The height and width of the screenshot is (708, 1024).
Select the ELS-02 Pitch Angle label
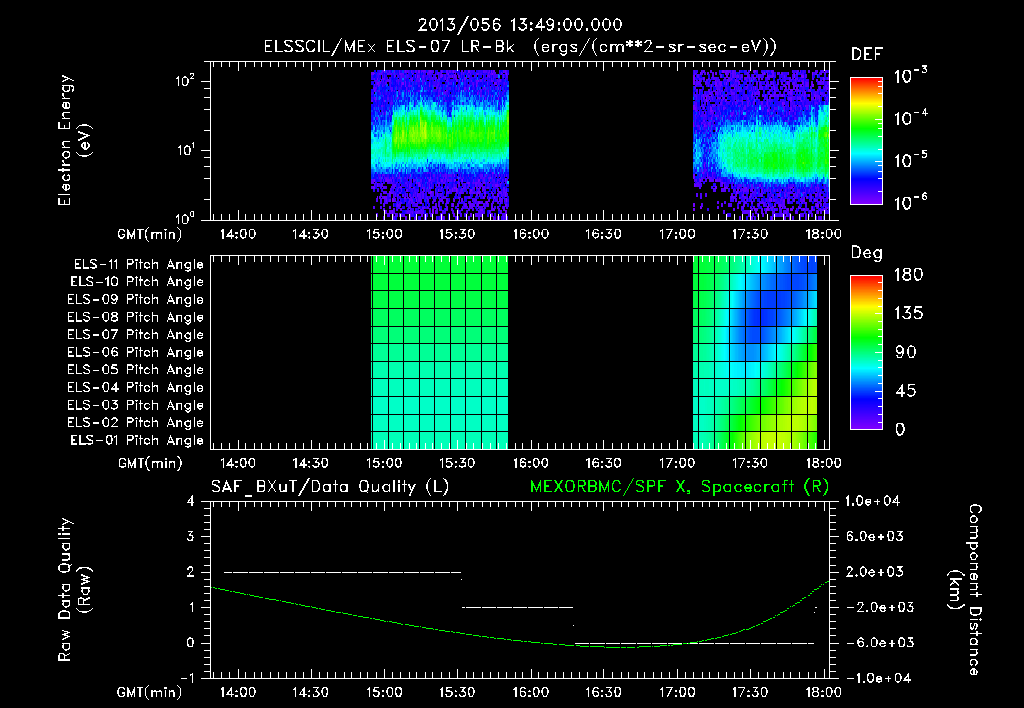point(135,423)
